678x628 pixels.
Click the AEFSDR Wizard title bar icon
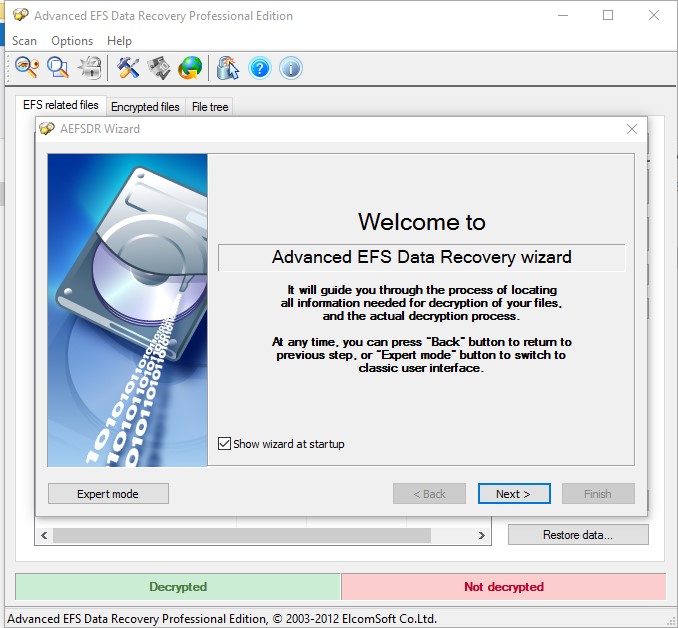[47, 128]
